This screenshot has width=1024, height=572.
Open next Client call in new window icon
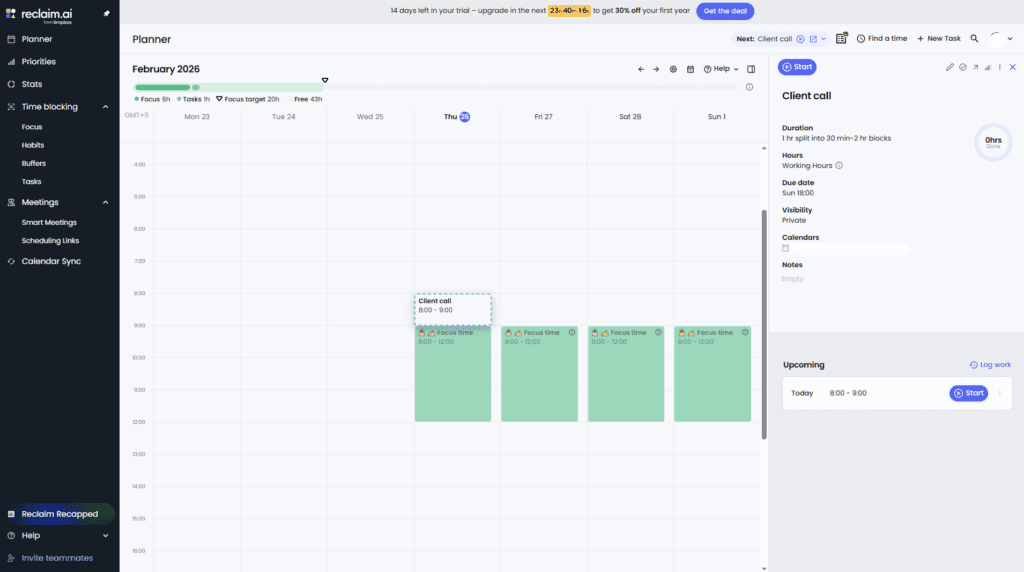tap(813, 39)
